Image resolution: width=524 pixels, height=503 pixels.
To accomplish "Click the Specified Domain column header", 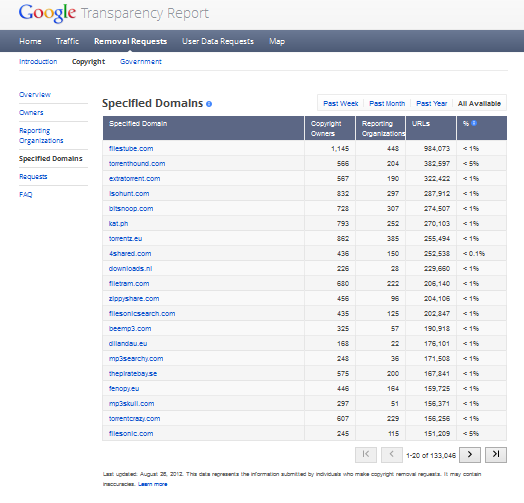I will (x=204, y=128).
